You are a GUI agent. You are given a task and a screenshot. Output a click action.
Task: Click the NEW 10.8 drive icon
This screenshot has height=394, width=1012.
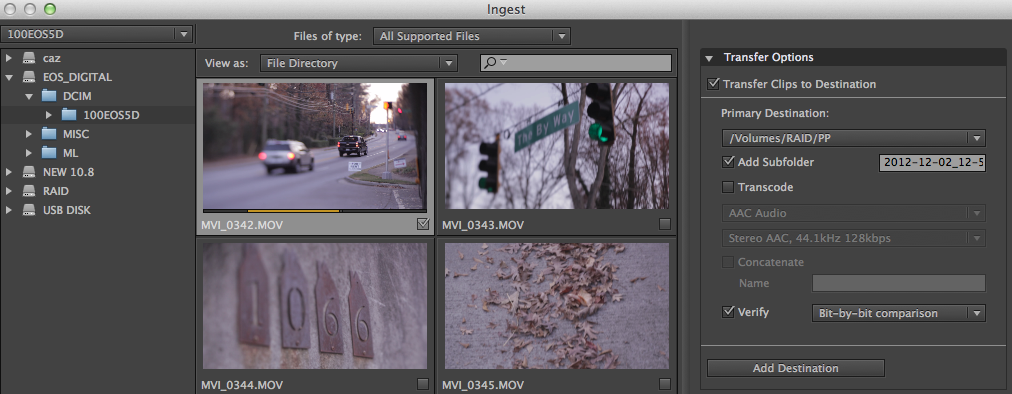29,172
